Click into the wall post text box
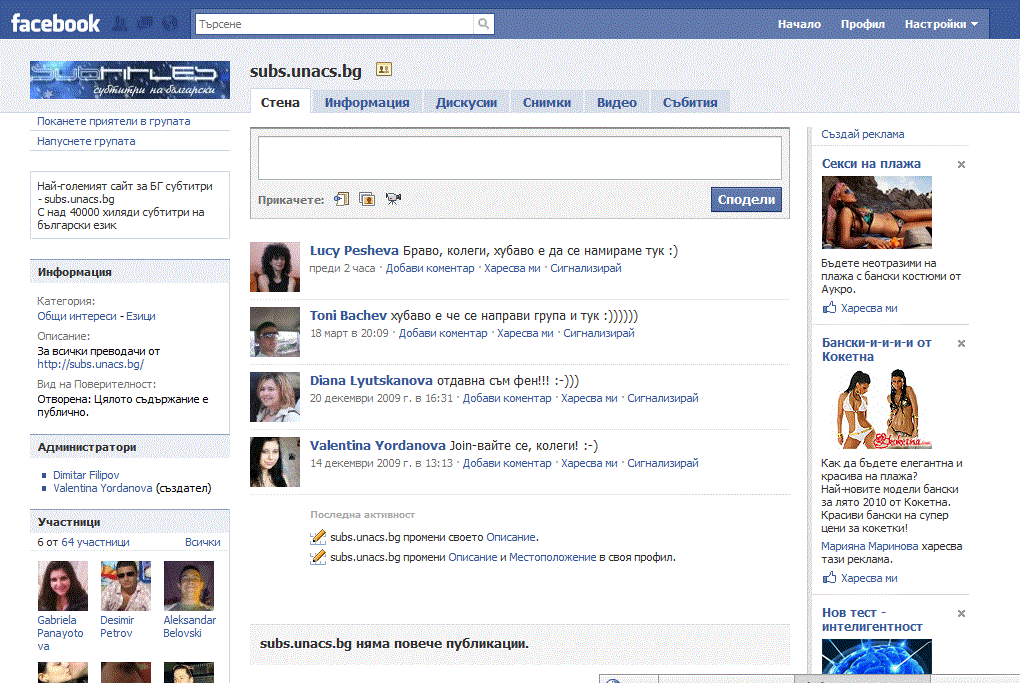 click(520, 157)
